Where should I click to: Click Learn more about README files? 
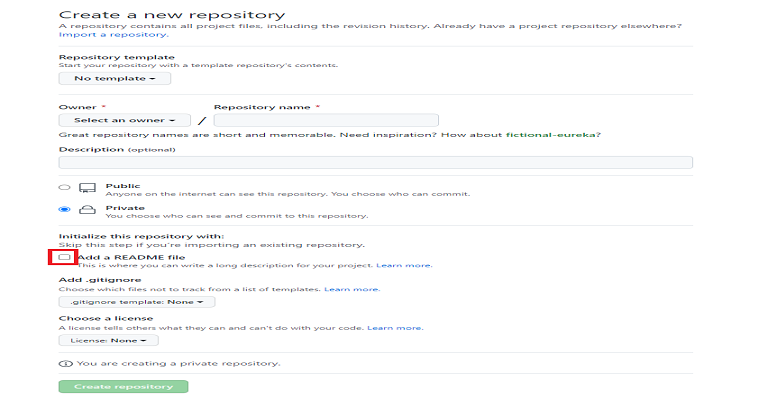click(404, 265)
